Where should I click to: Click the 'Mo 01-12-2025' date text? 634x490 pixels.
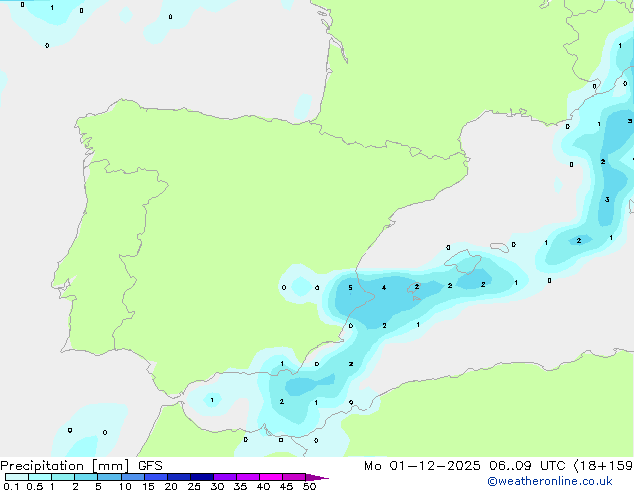(422, 466)
